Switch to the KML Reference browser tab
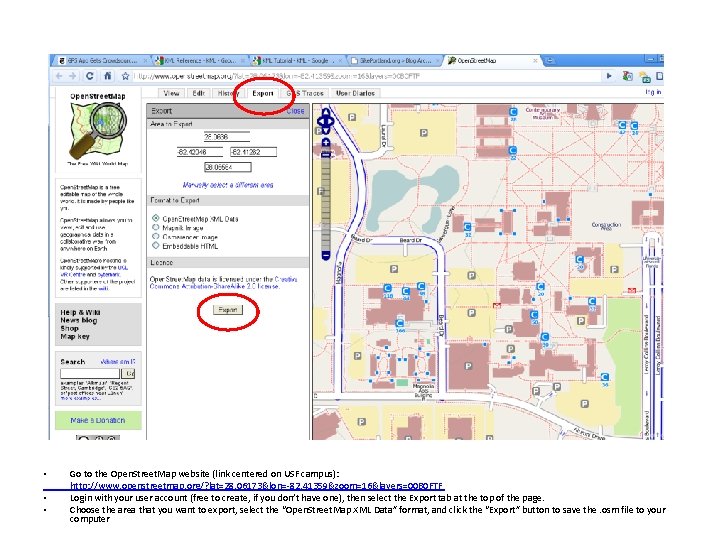This screenshot has height=540, width=720. point(199,61)
